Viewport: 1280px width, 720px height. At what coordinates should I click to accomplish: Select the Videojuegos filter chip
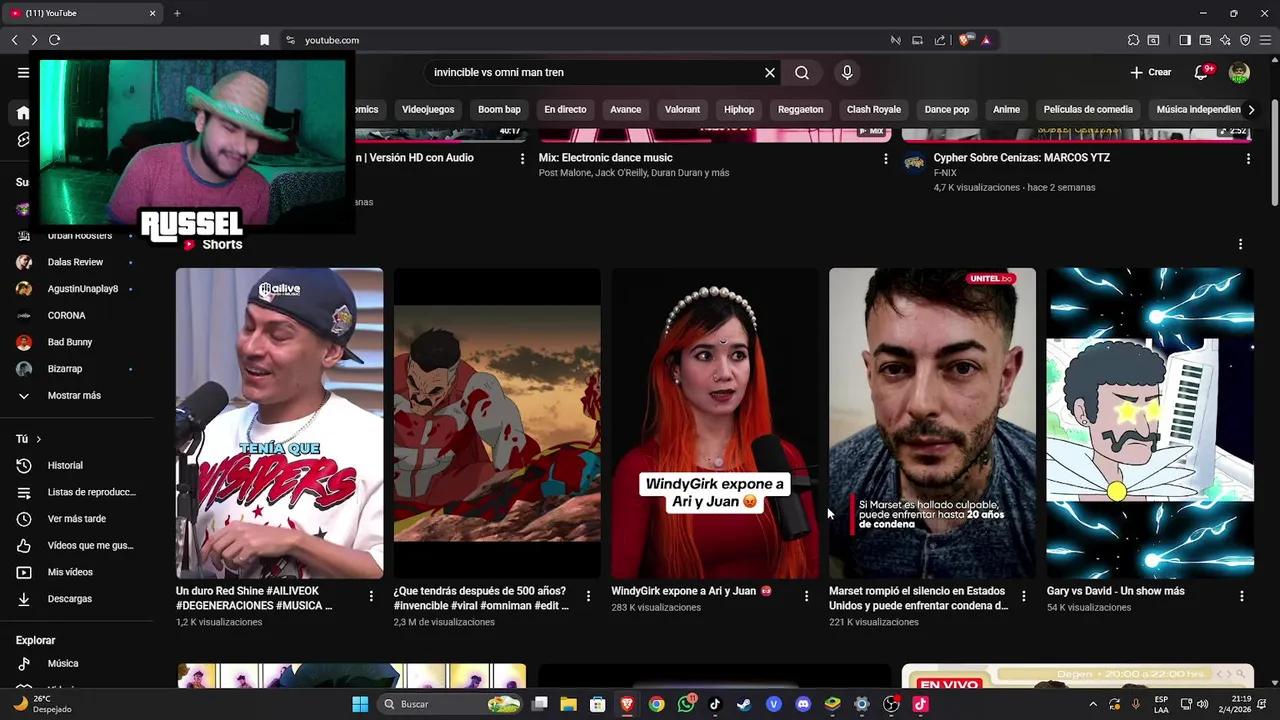tap(428, 109)
